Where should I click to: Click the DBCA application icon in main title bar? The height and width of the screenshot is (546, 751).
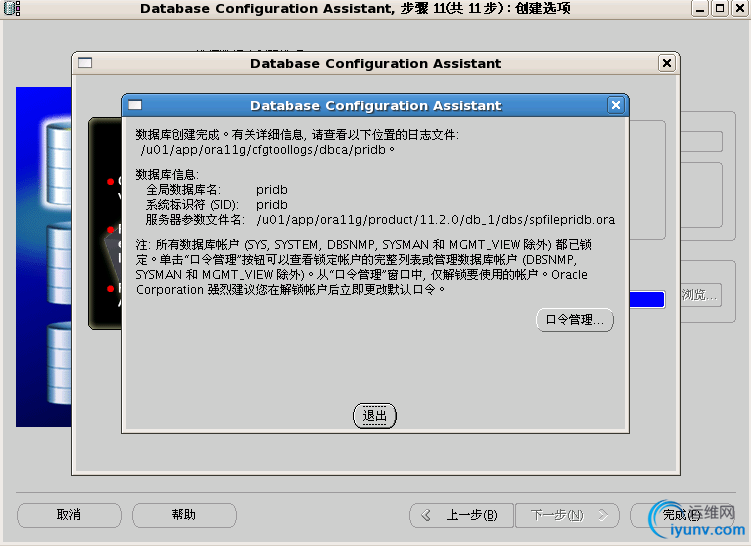click(x=11, y=8)
